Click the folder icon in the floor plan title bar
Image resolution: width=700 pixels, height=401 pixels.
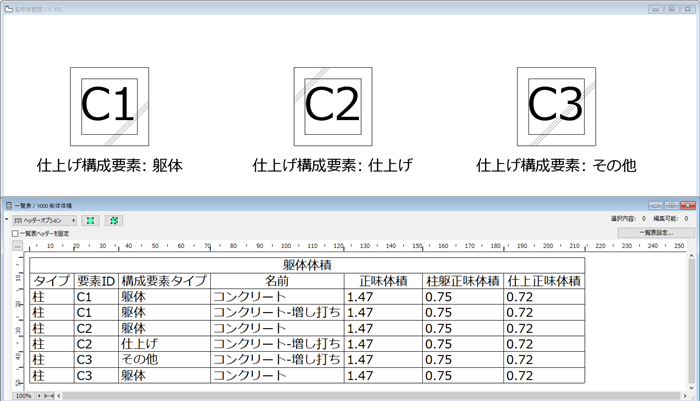point(8,9)
